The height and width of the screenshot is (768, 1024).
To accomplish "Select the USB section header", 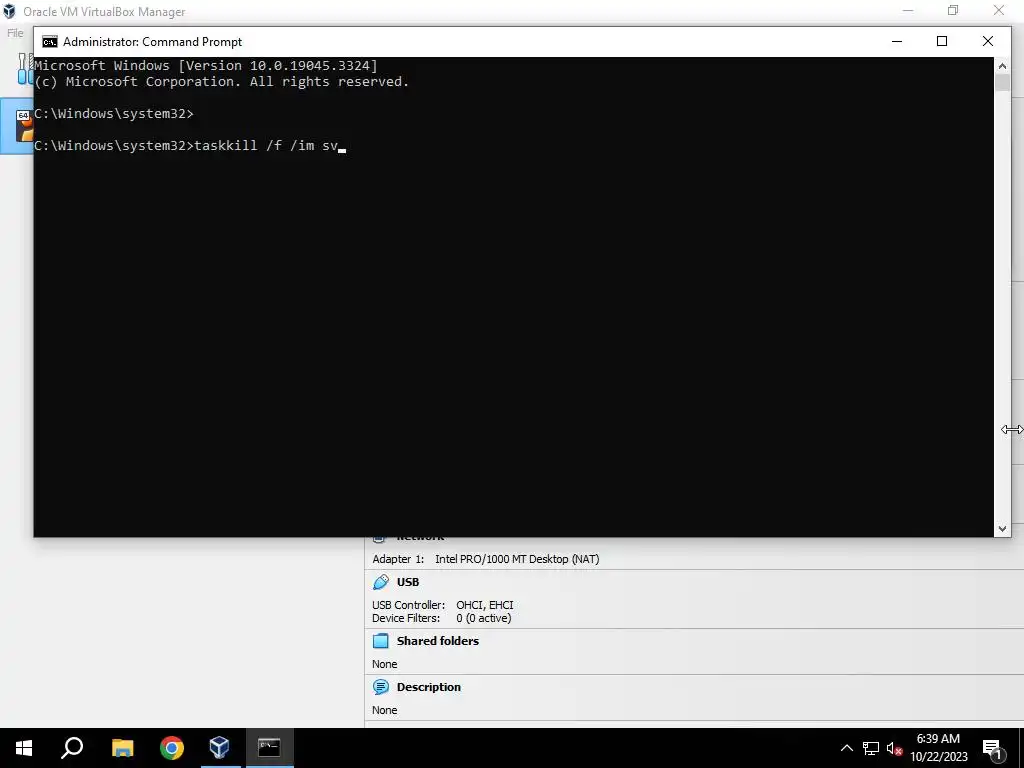I will [x=408, y=582].
